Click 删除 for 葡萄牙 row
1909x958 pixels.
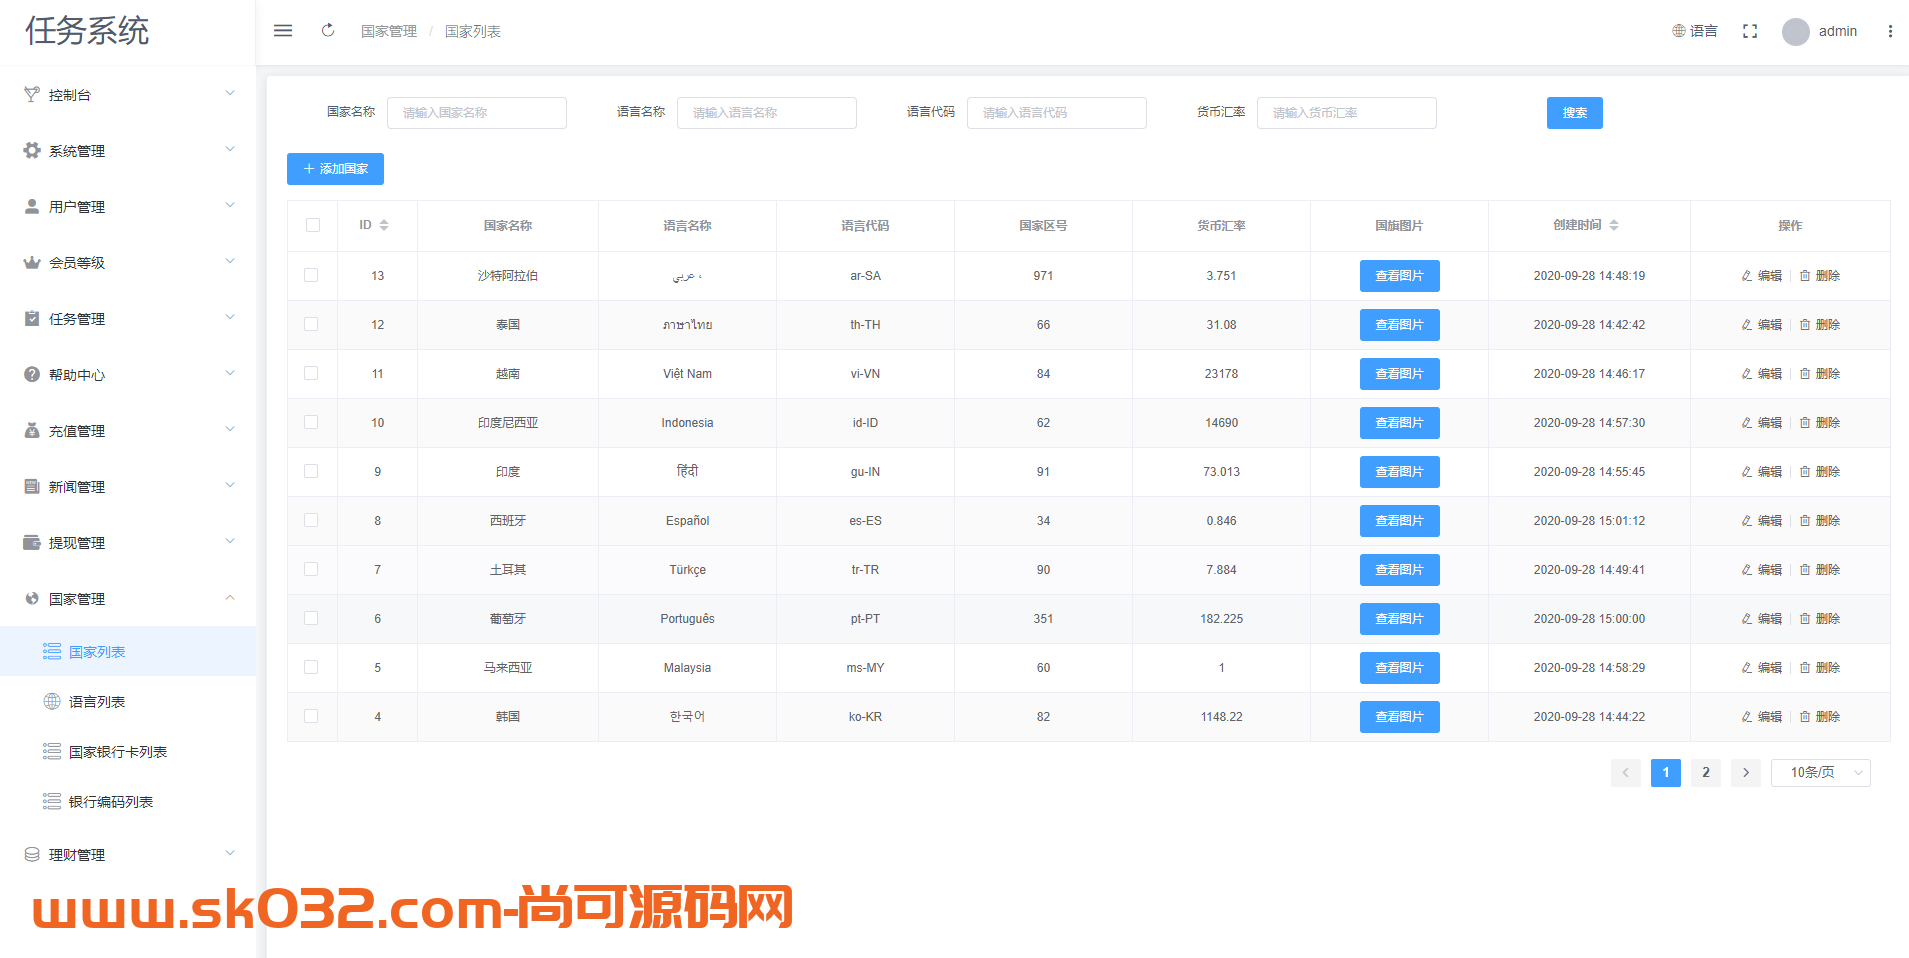pos(1820,619)
